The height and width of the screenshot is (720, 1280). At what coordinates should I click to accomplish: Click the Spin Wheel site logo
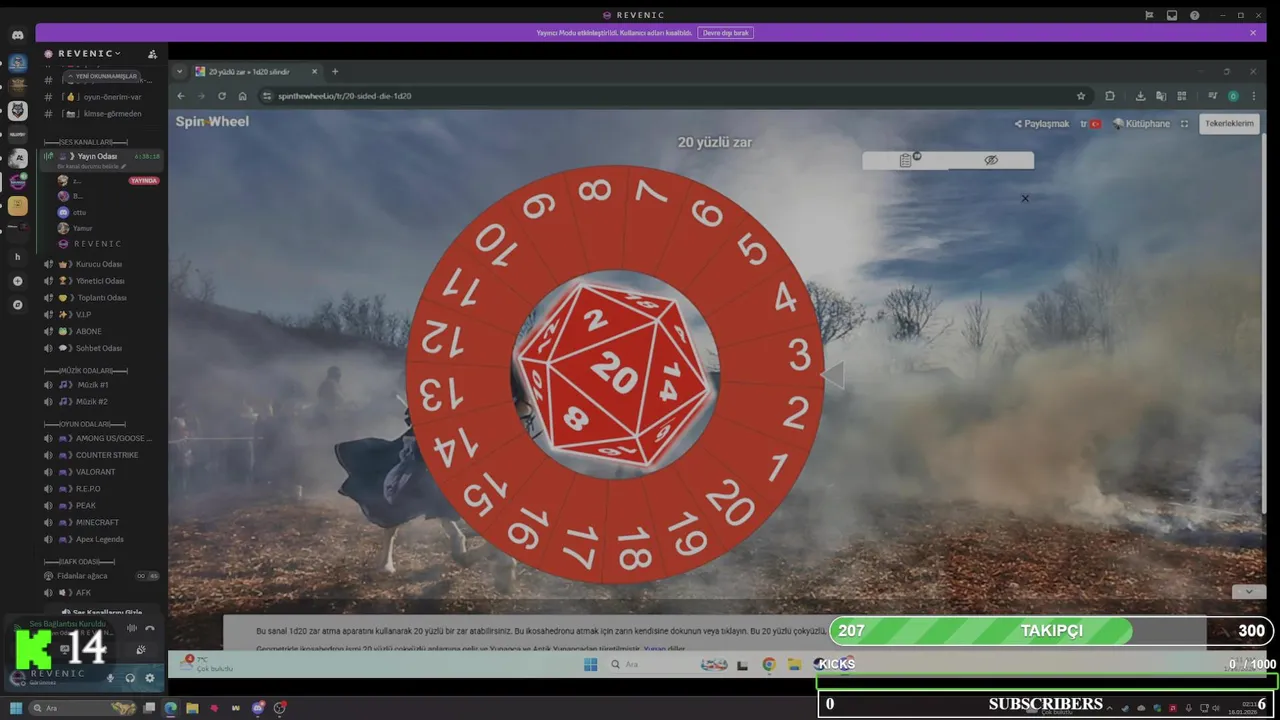click(212, 121)
